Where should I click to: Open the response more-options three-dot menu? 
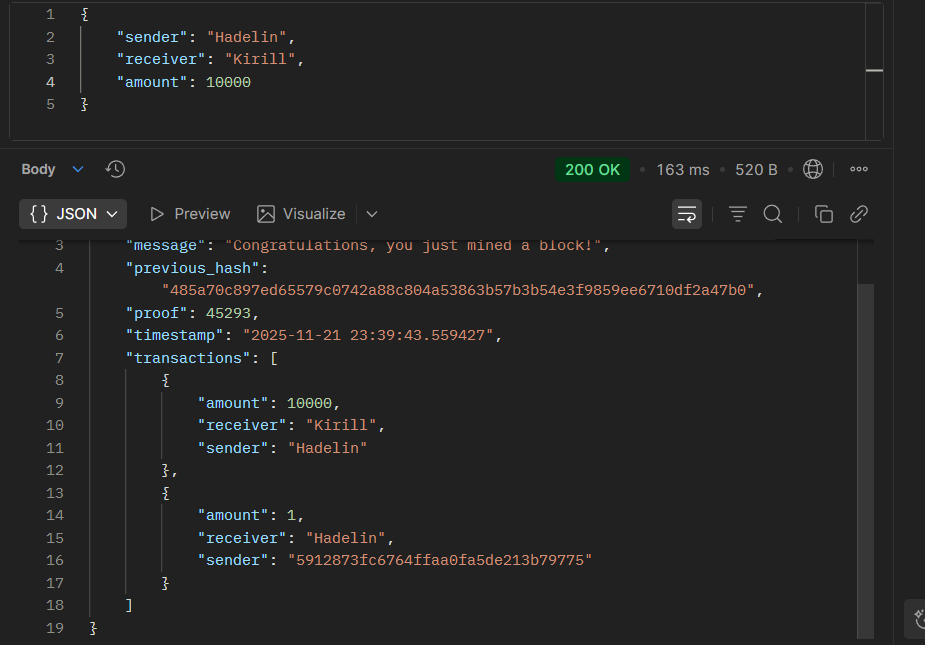858,169
